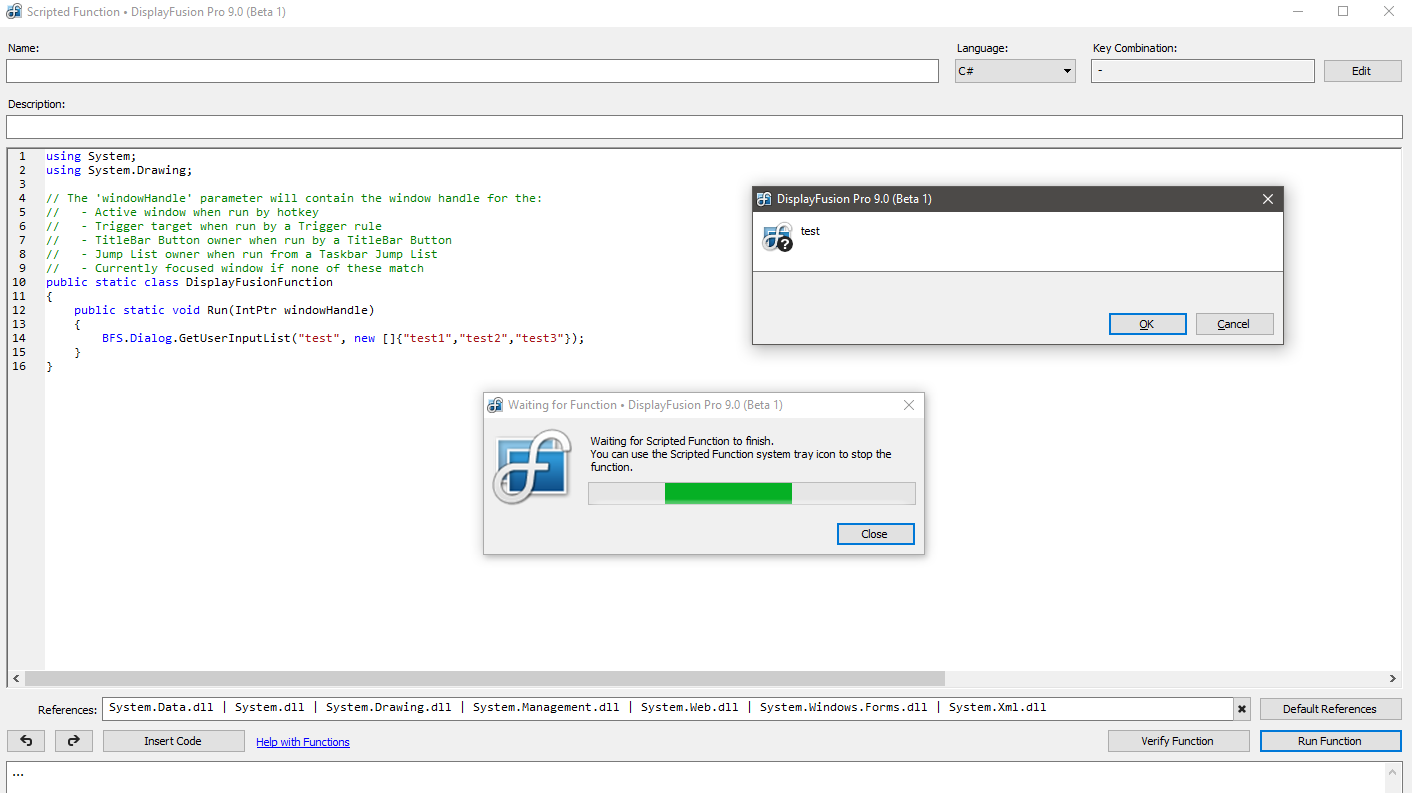Click the Run Function button
Screen dimensions: 1412x793
[x=1329, y=741]
